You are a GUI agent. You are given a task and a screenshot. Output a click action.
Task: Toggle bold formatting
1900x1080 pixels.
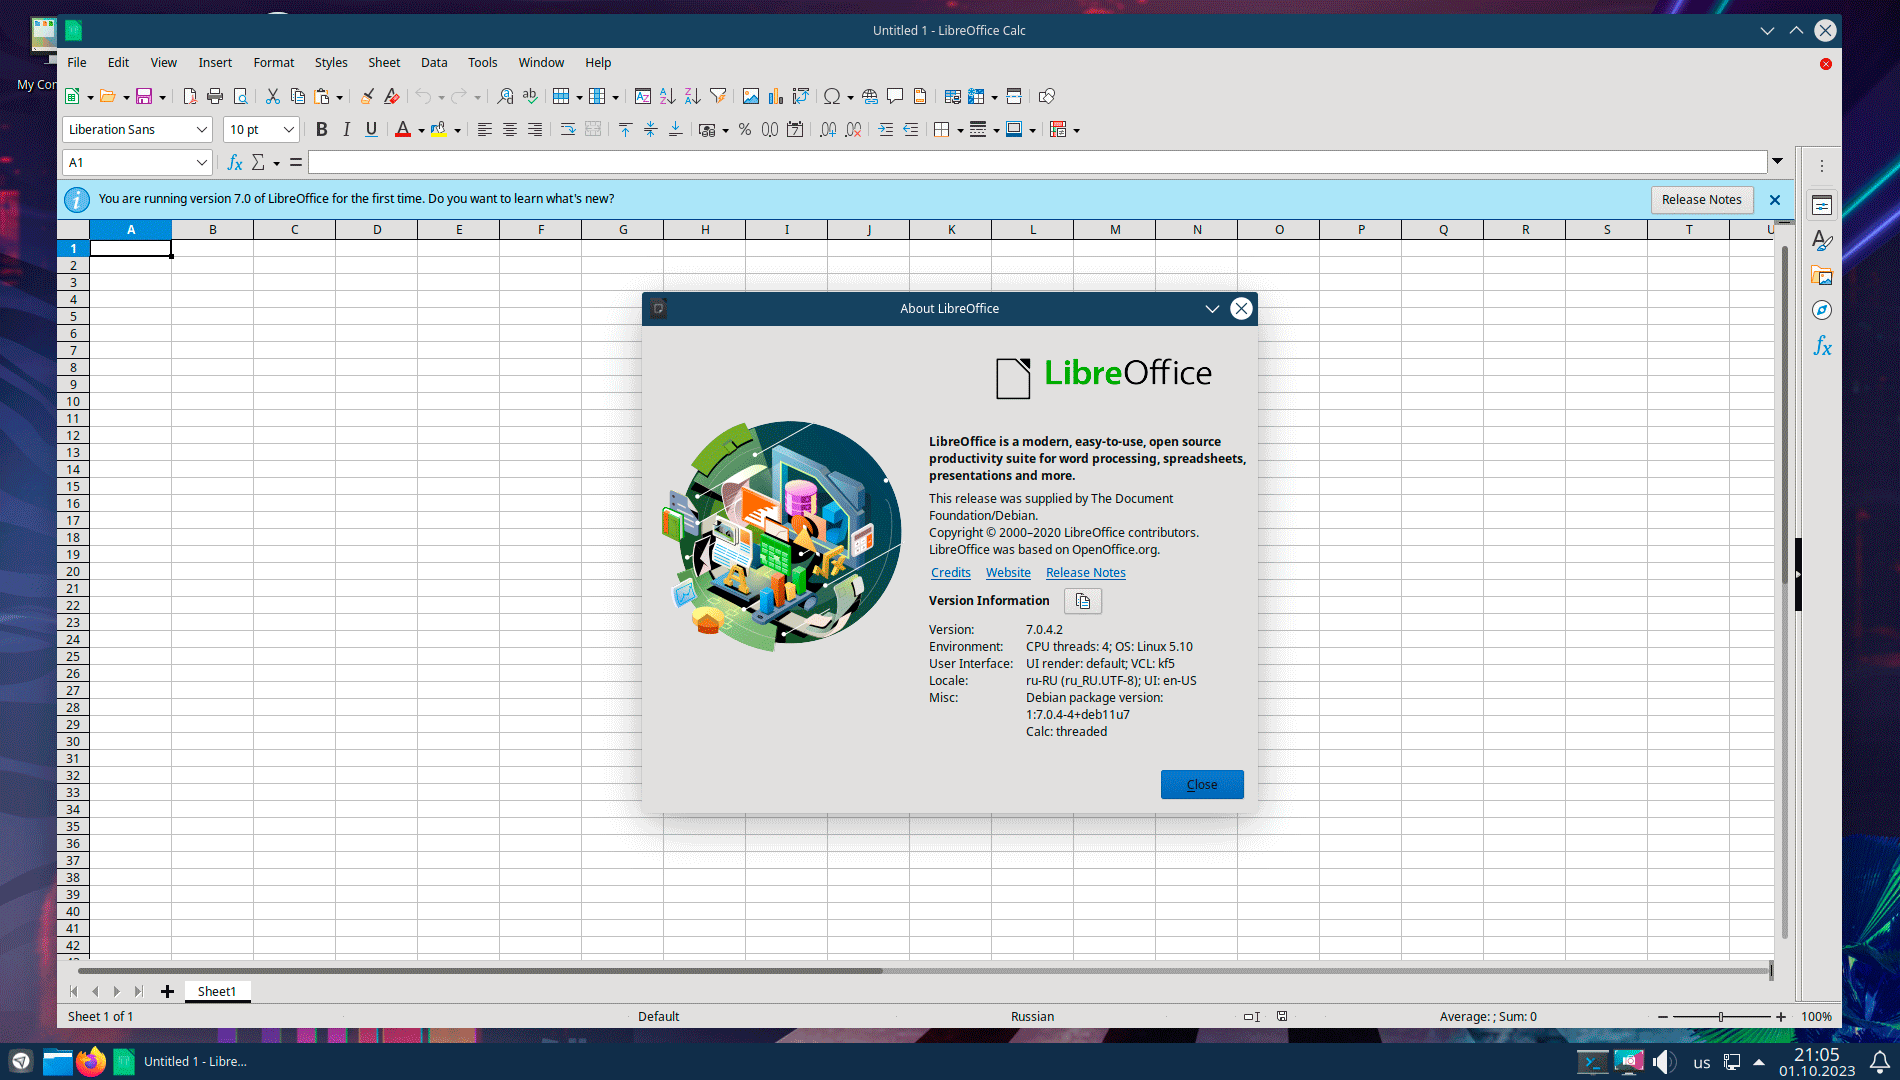(321, 129)
